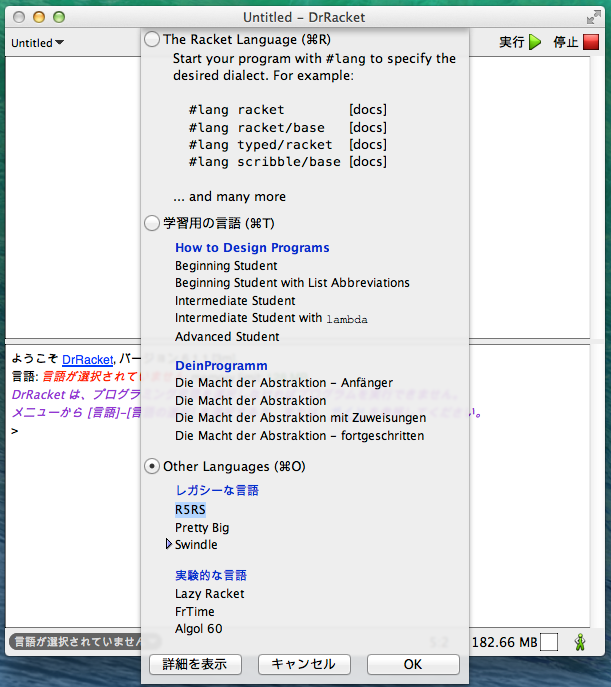
Task: Select Intermediate Student with lambda
Action: [271, 318]
